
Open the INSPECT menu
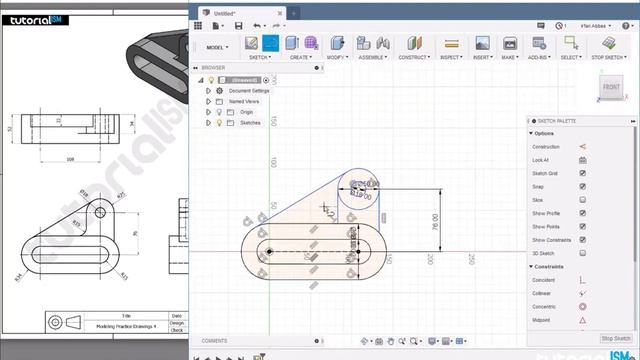coord(451,58)
